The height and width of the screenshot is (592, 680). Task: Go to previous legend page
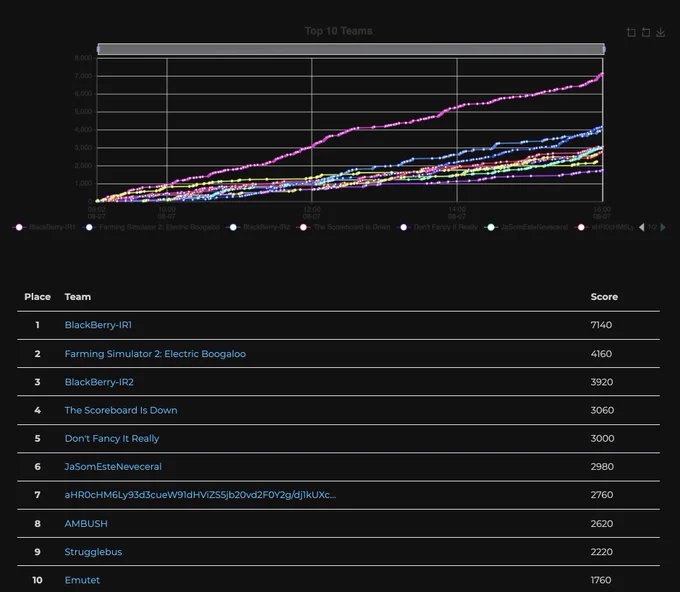click(641, 227)
